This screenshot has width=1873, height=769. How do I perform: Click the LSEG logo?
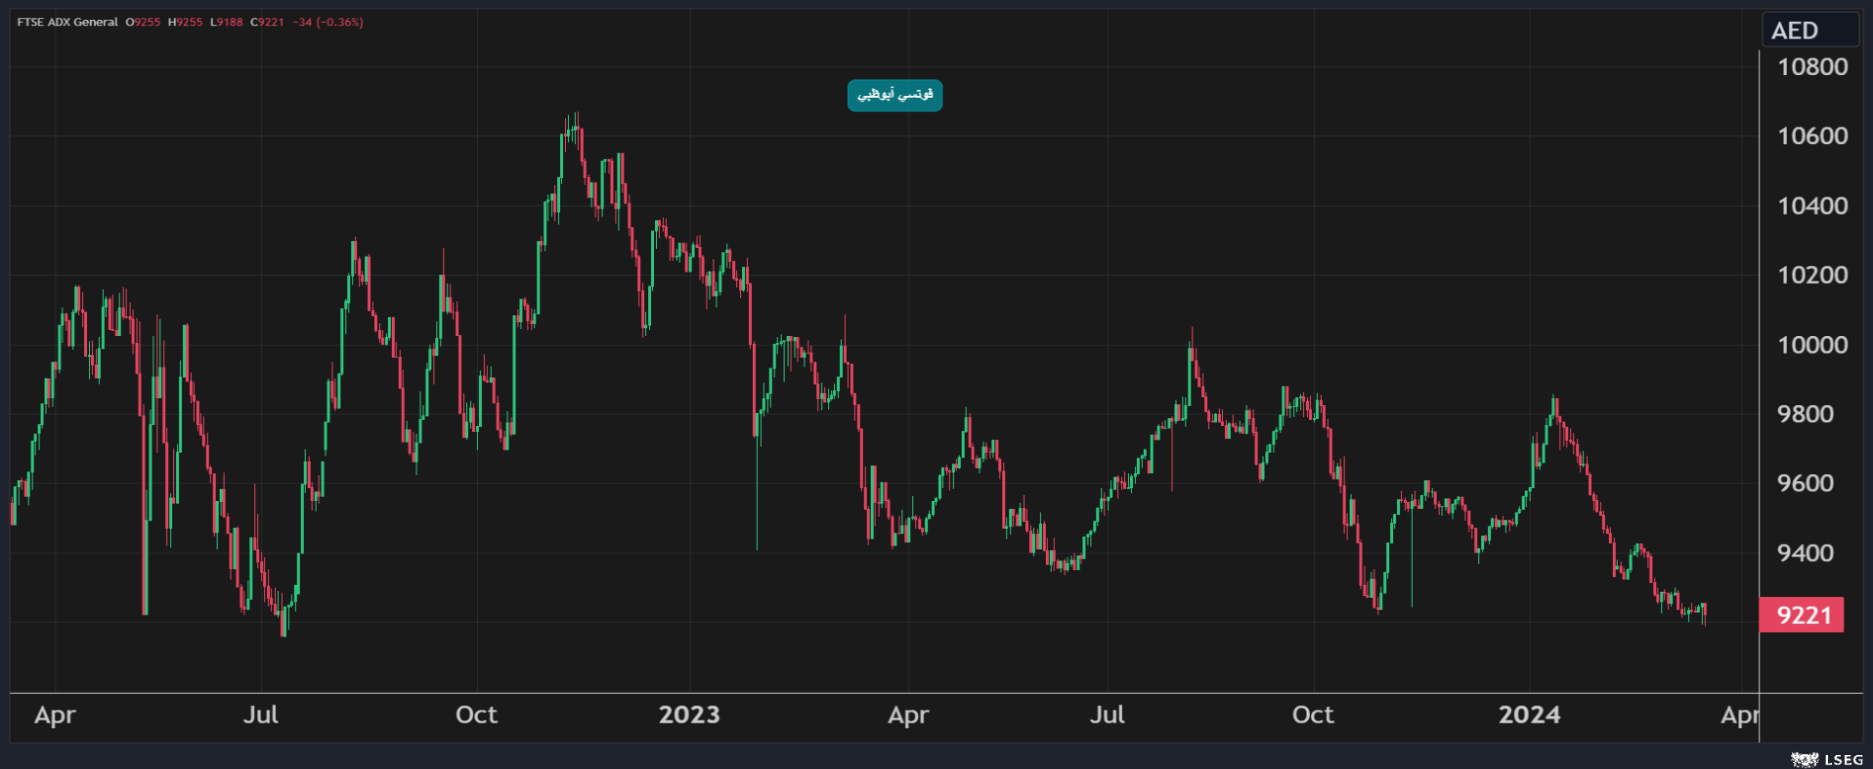coord(1827,760)
